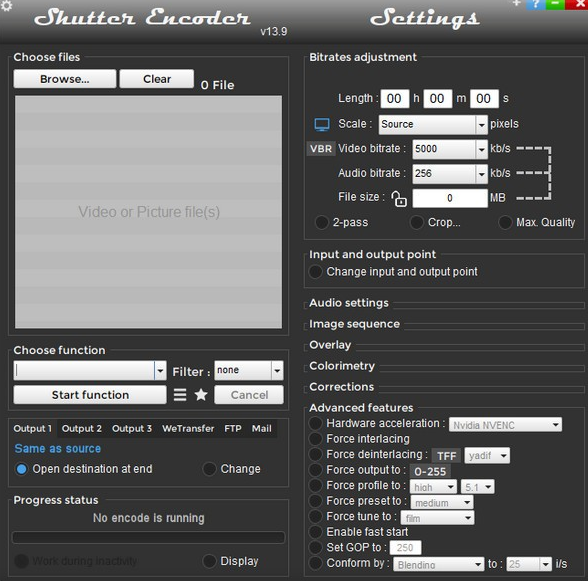Click the star favorites icon
Screen dimensions: 588x581
(201, 395)
